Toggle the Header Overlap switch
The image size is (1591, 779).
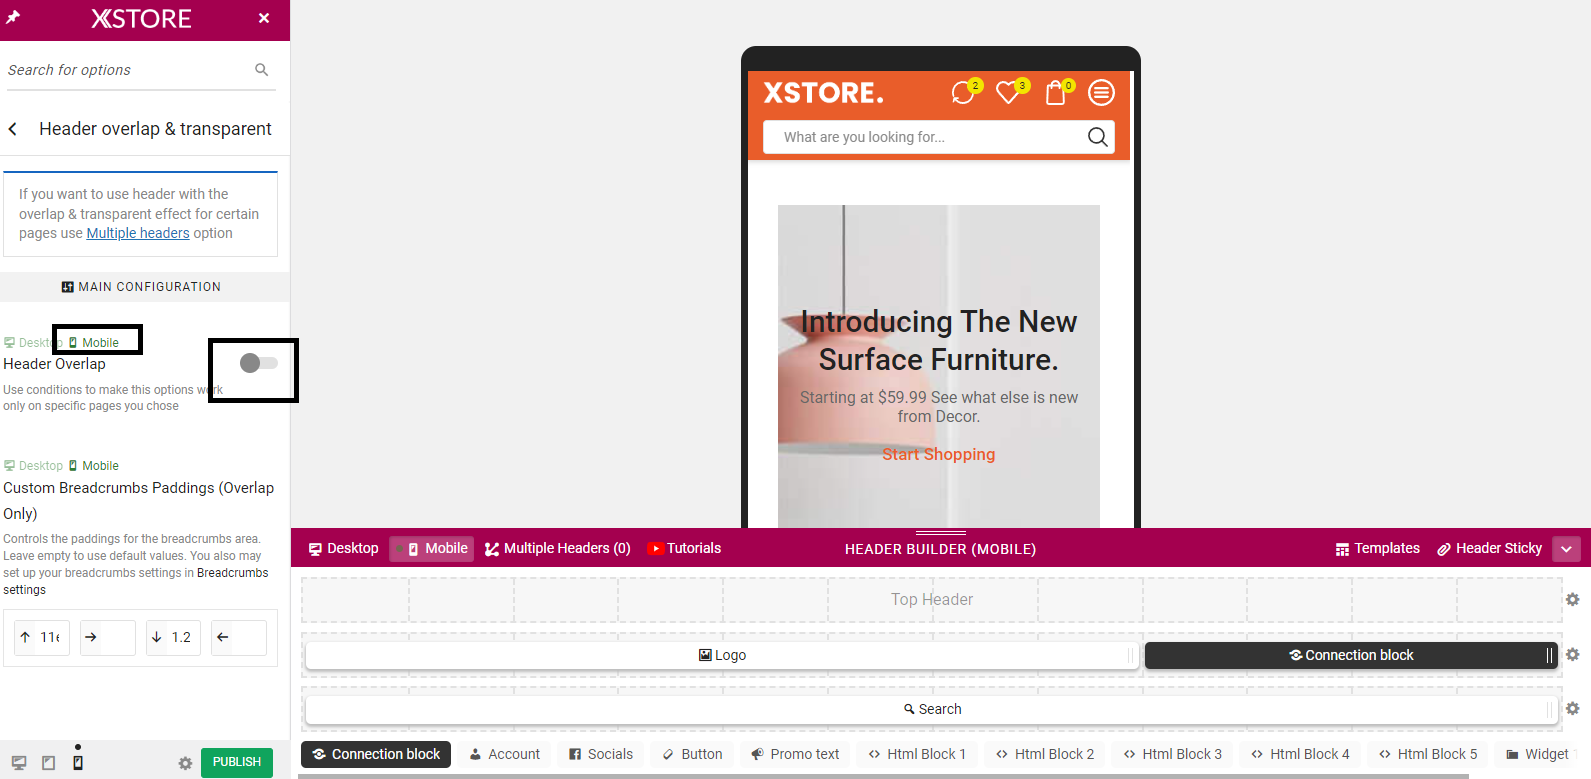pyautogui.click(x=259, y=363)
